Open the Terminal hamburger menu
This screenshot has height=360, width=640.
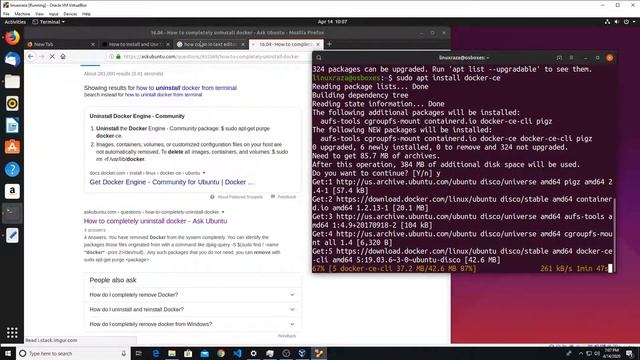pyautogui.click(x=571, y=58)
